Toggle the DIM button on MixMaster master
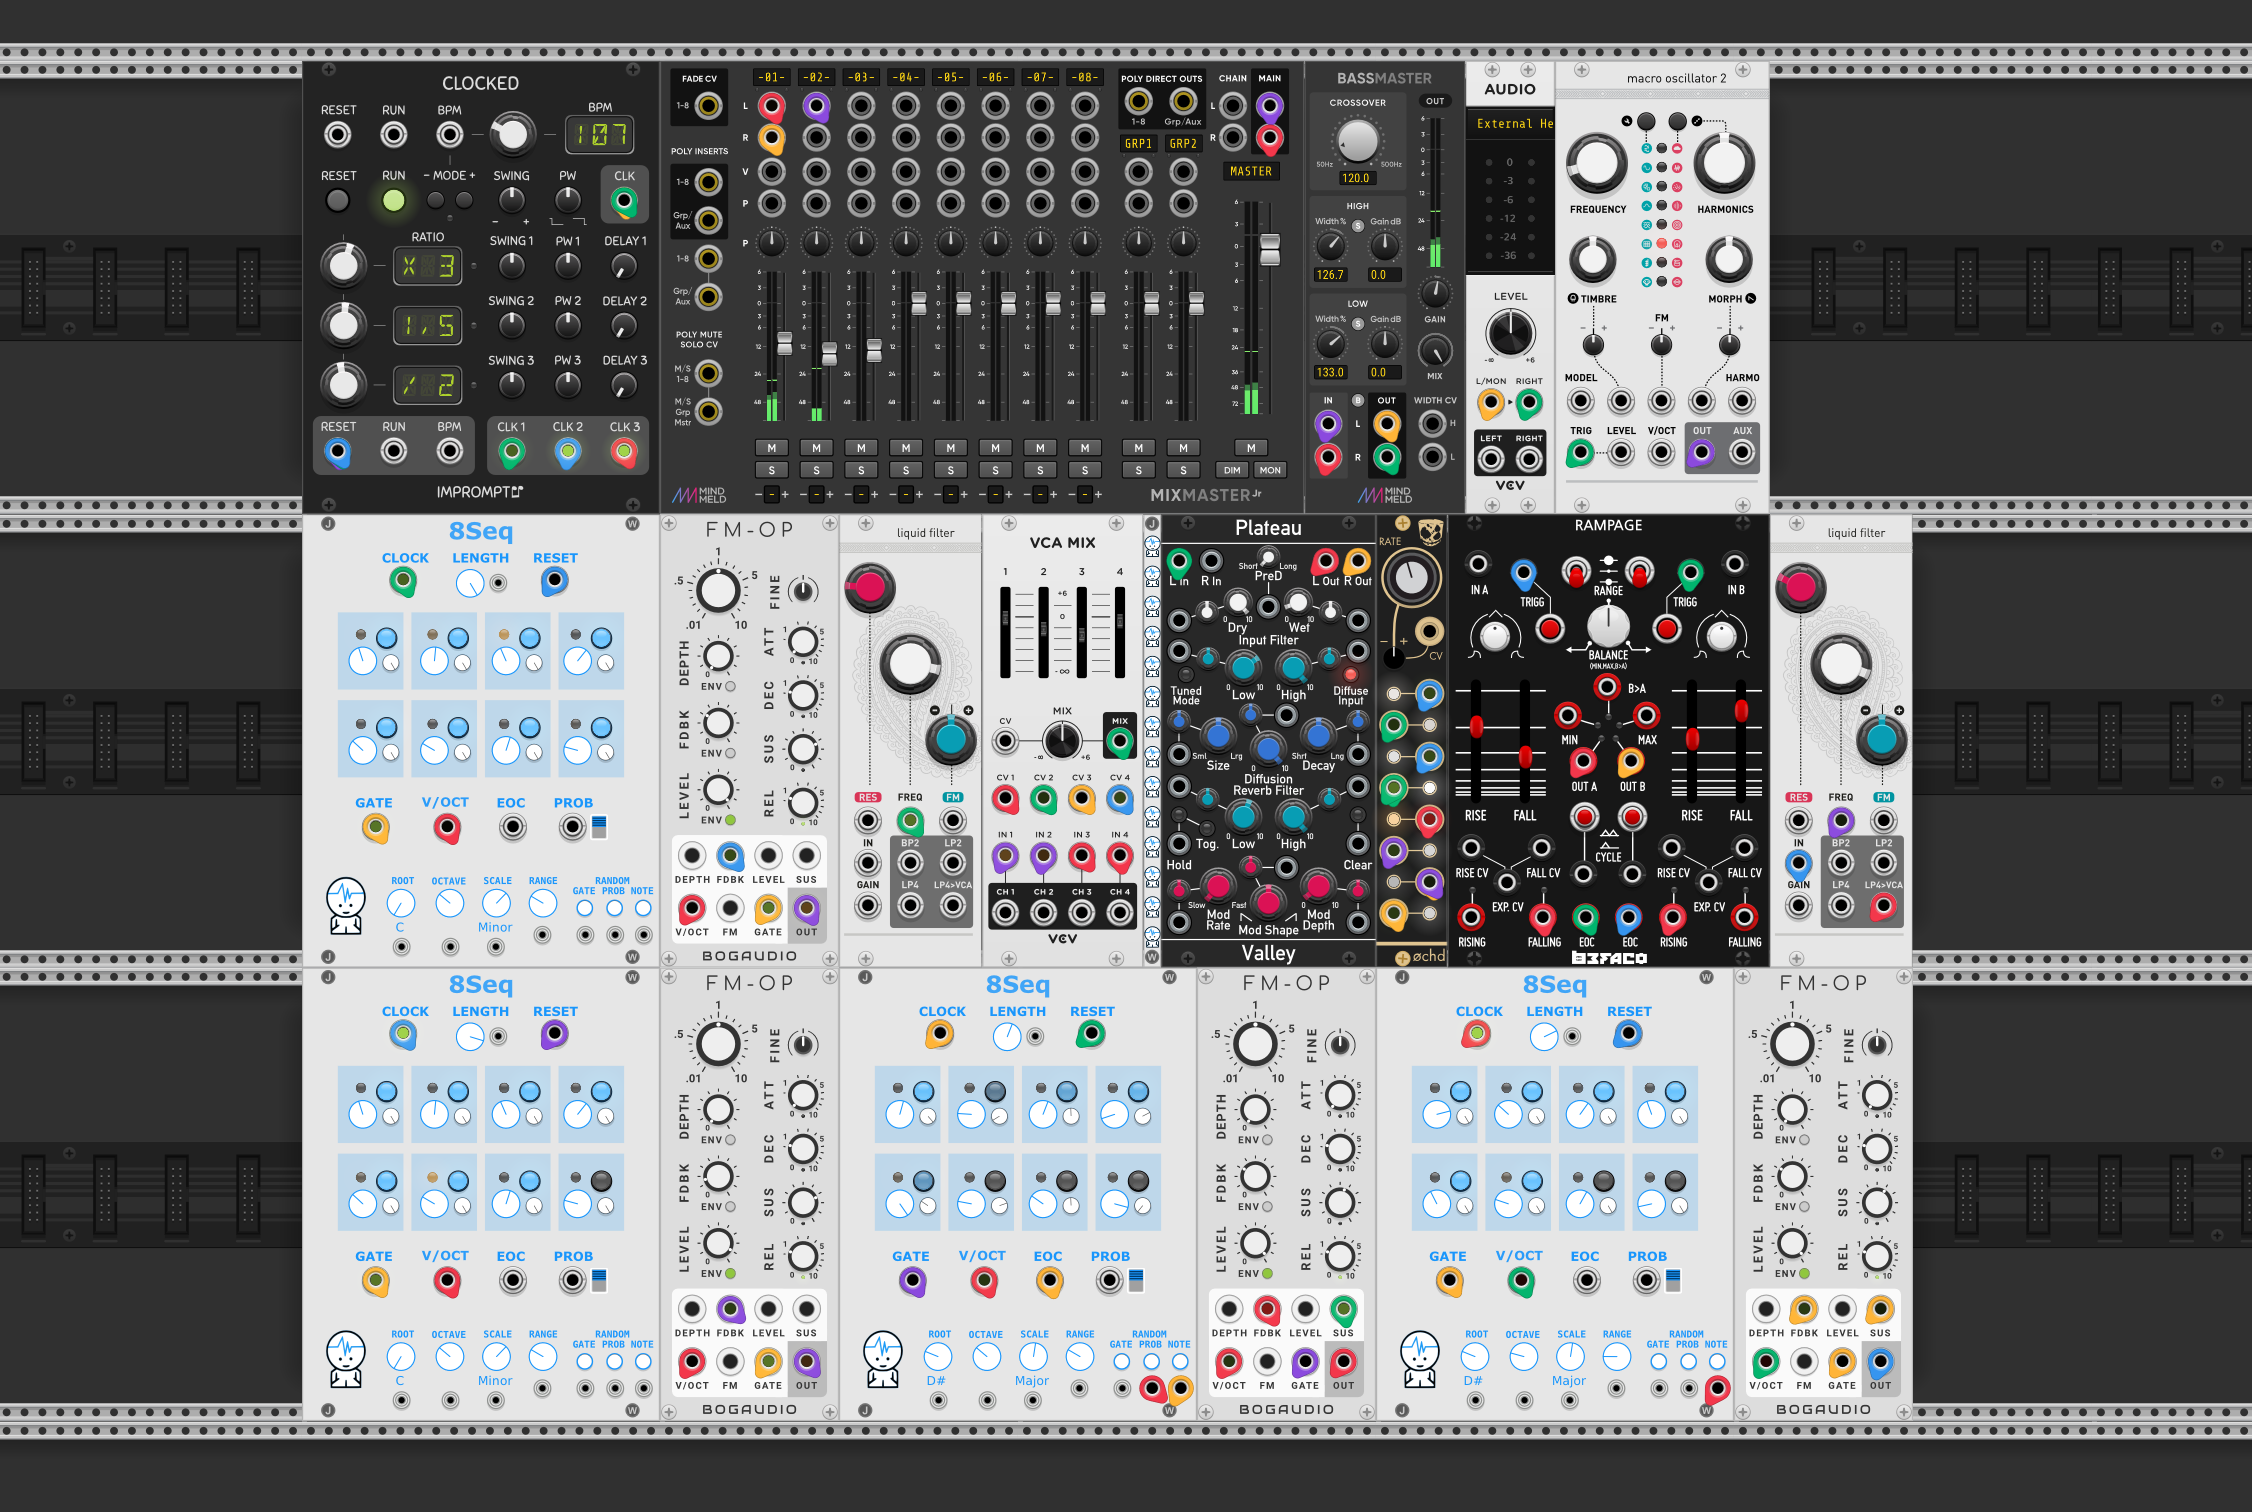 1232,470
